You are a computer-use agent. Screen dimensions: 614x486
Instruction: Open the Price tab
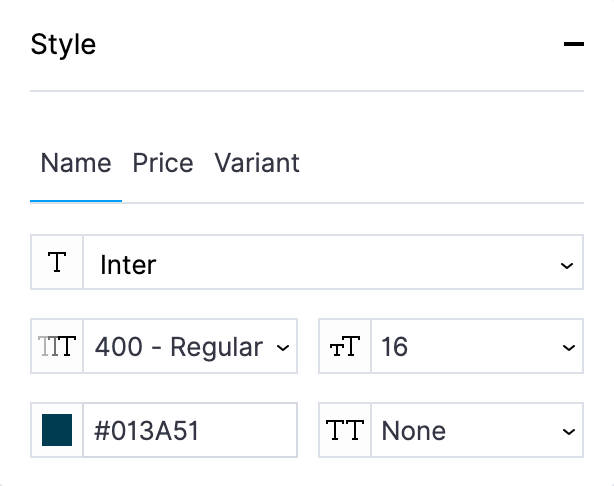click(x=163, y=163)
